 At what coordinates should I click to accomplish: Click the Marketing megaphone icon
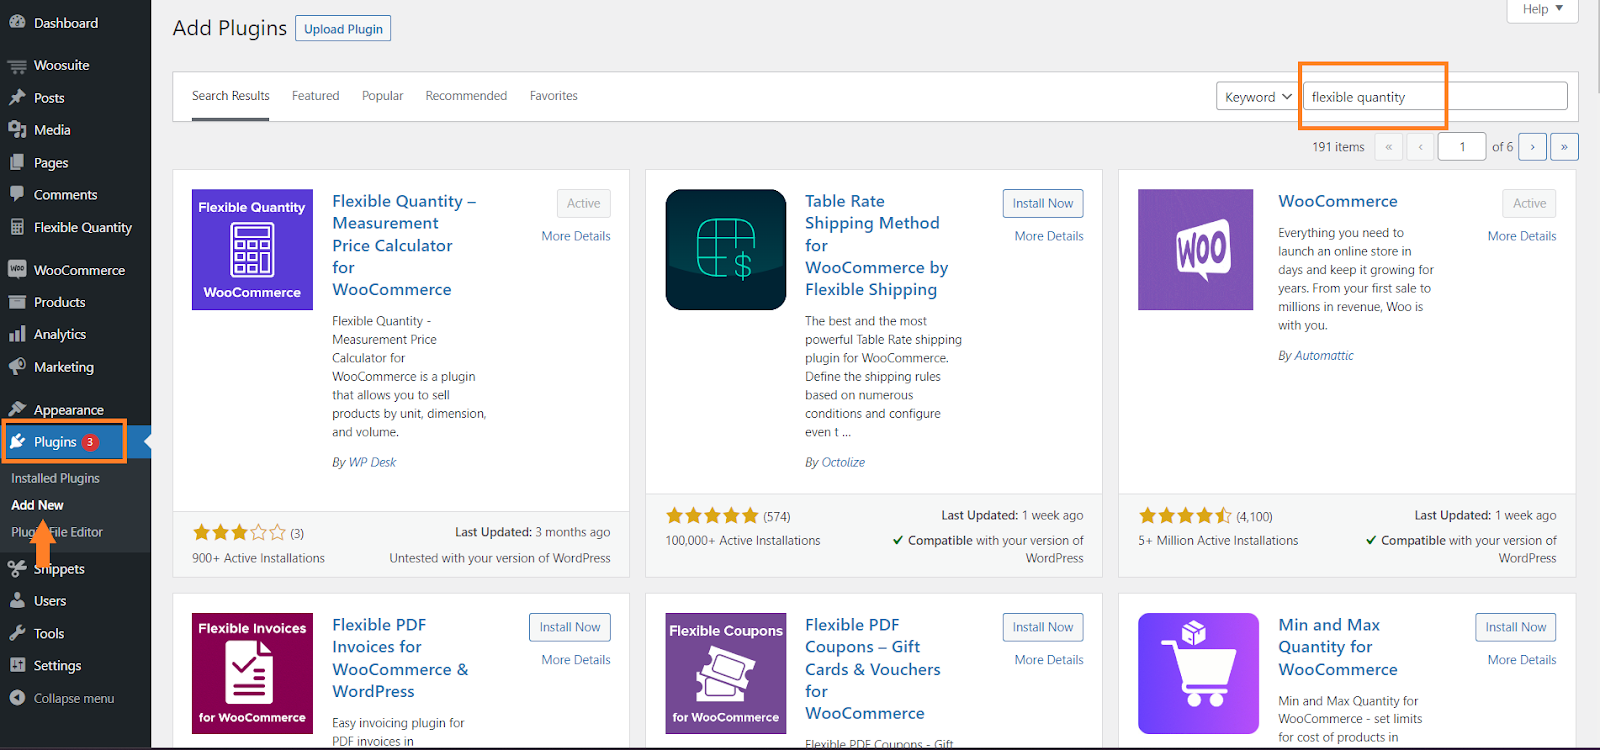pos(17,367)
